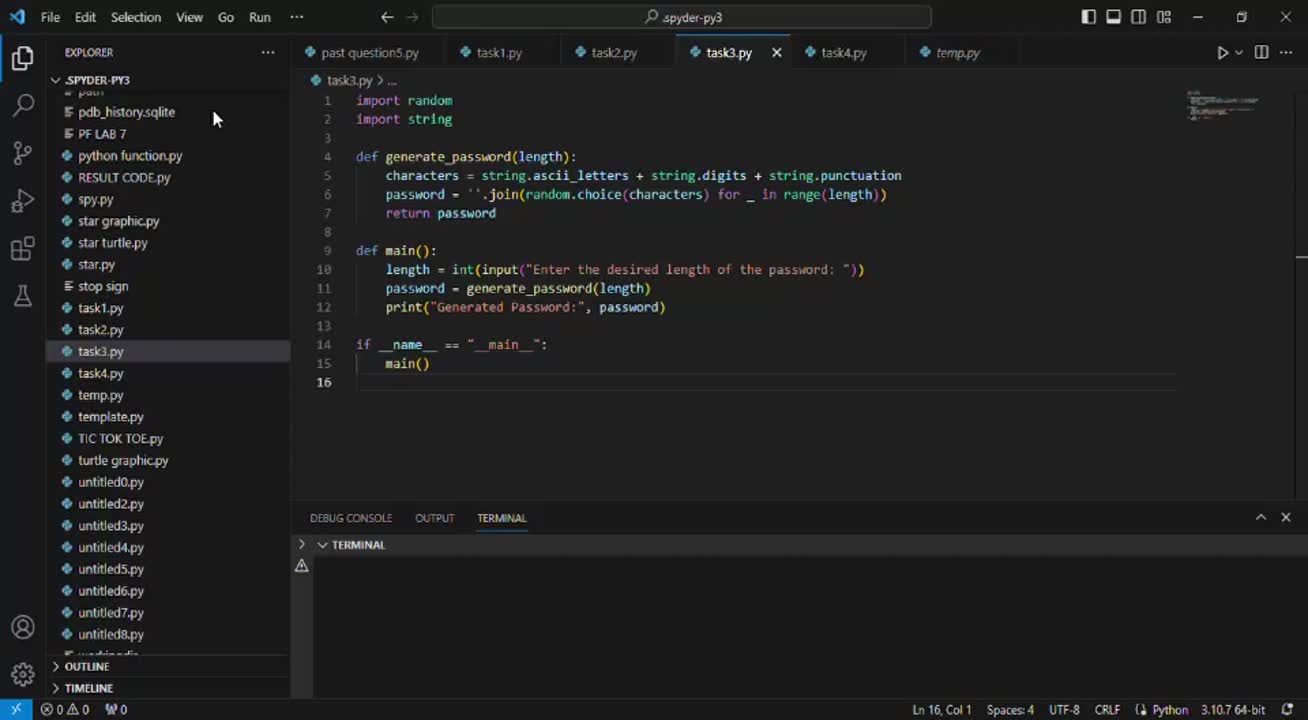The height and width of the screenshot is (720, 1308).
Task: Switch to the task1.py tab
Action: coord(499,53)
